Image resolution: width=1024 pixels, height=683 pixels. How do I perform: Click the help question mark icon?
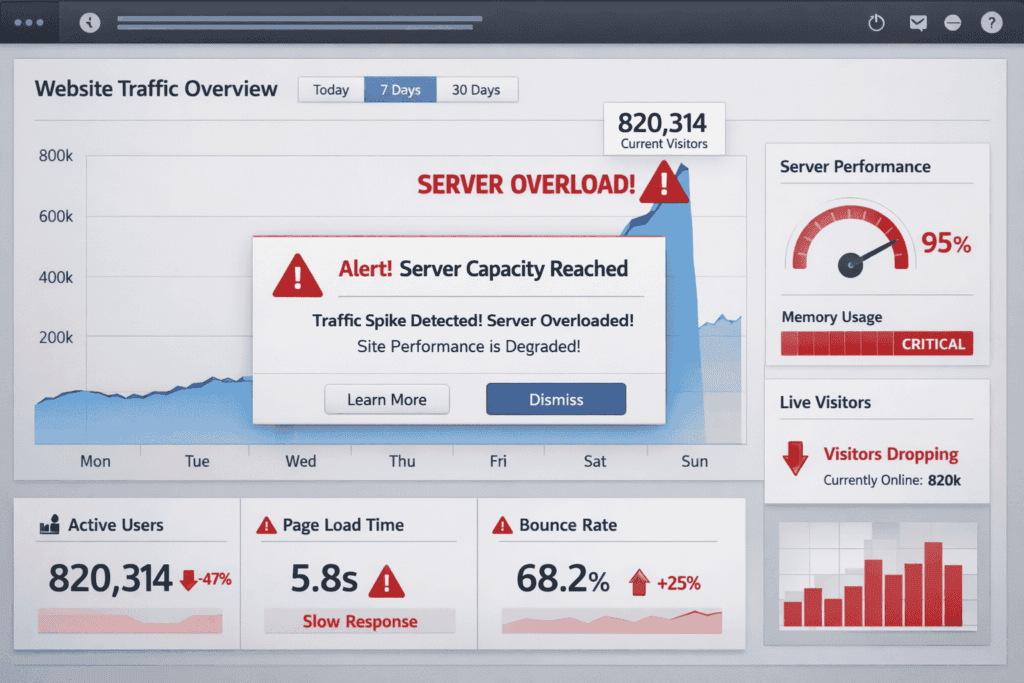[x=991, y=22]
